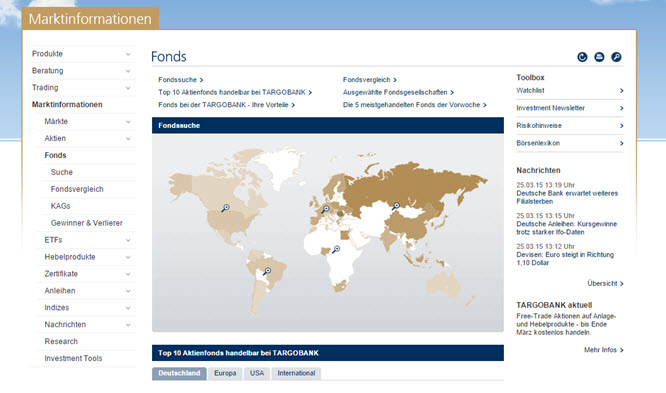Click Mehr Infos under TARGOBANK aktuell
This screenshot has height=393, width=666.
point(604,350)
